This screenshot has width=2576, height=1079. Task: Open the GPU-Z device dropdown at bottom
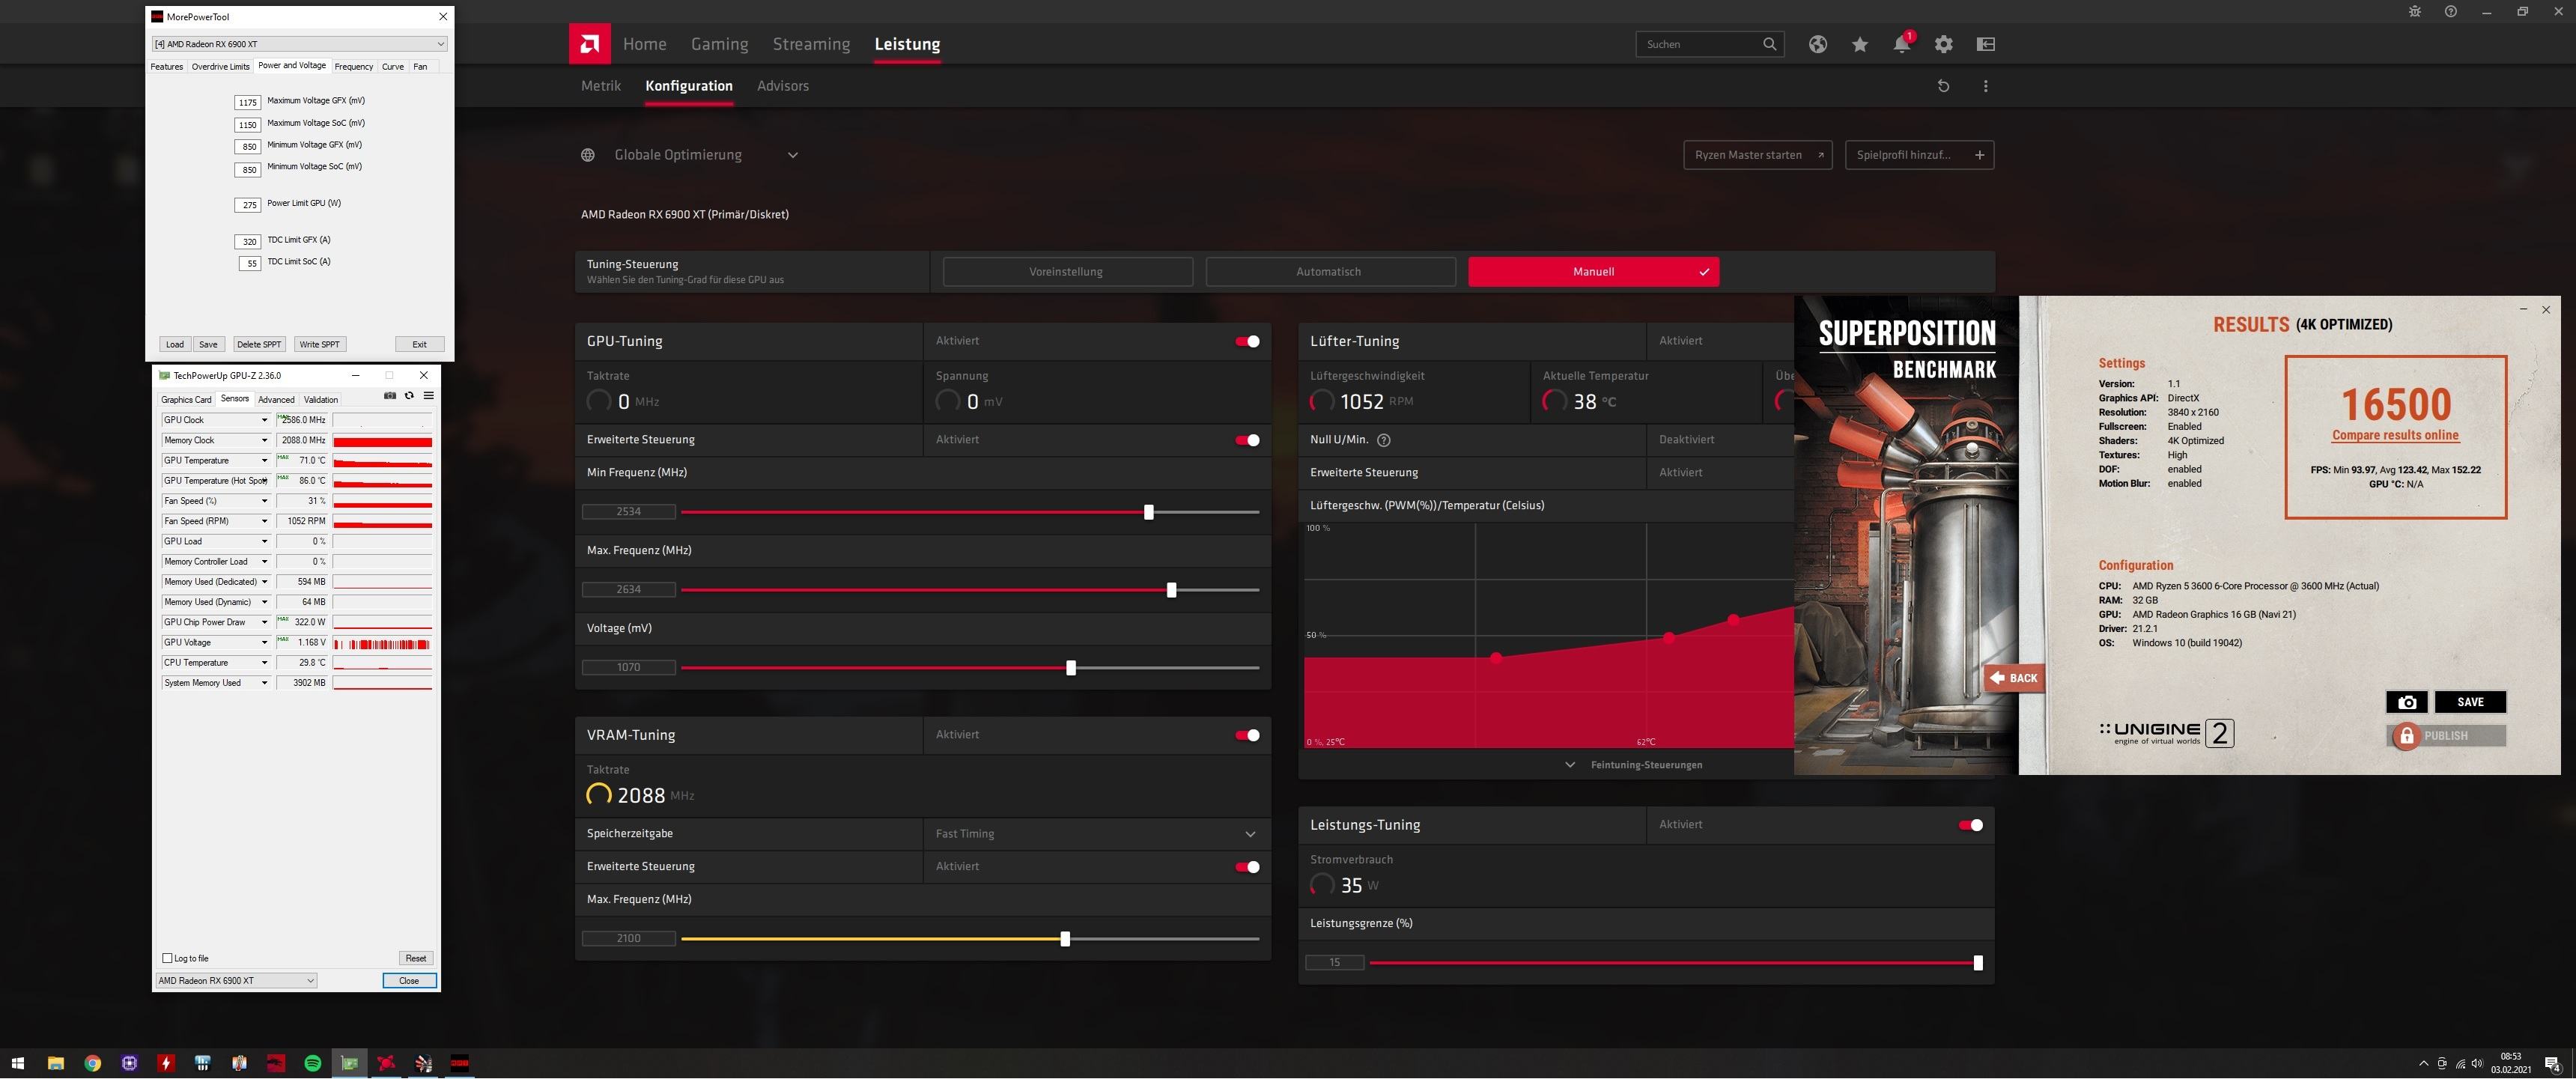(236, 981)
